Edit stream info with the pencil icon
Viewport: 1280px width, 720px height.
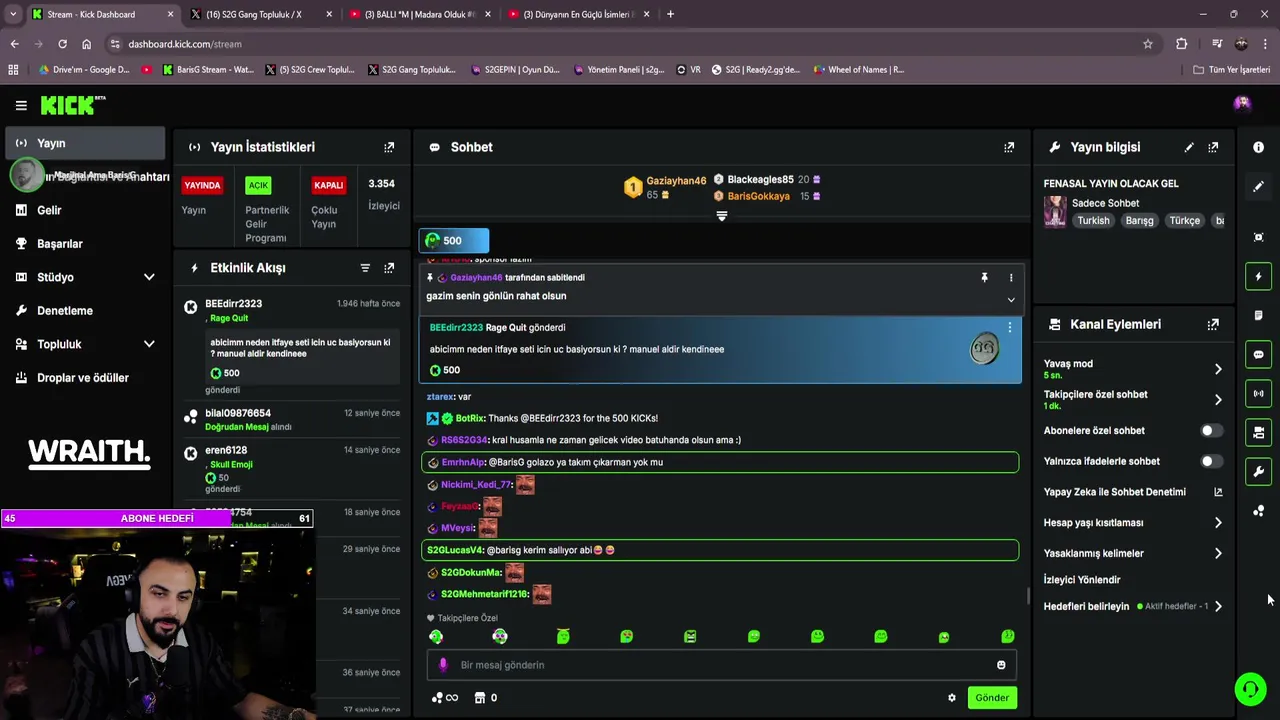(1189, 147)
